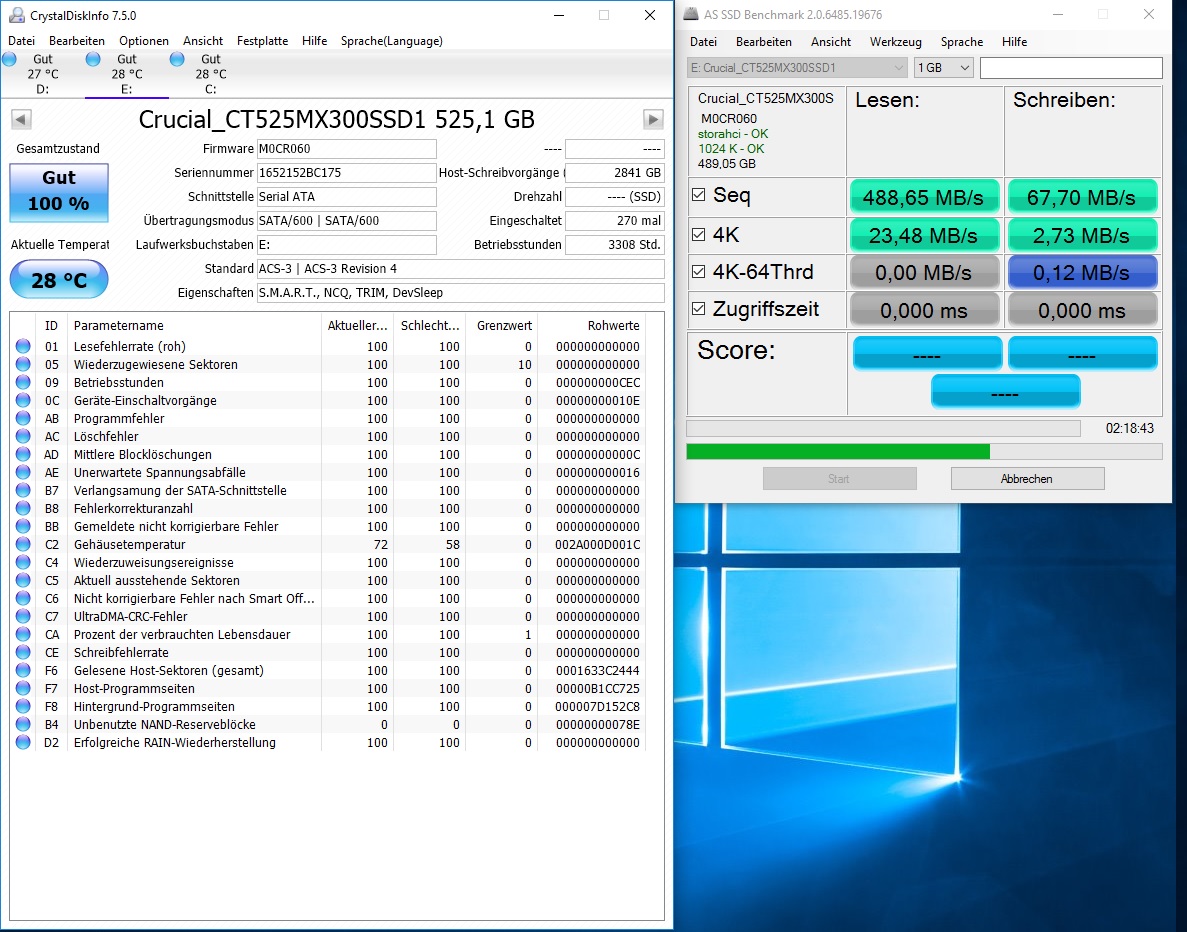The width and height of the screenshot is (1187, 932).
Task: Open Festplatte menu in CrystalDiskInfo
Action: coord(263,41)
